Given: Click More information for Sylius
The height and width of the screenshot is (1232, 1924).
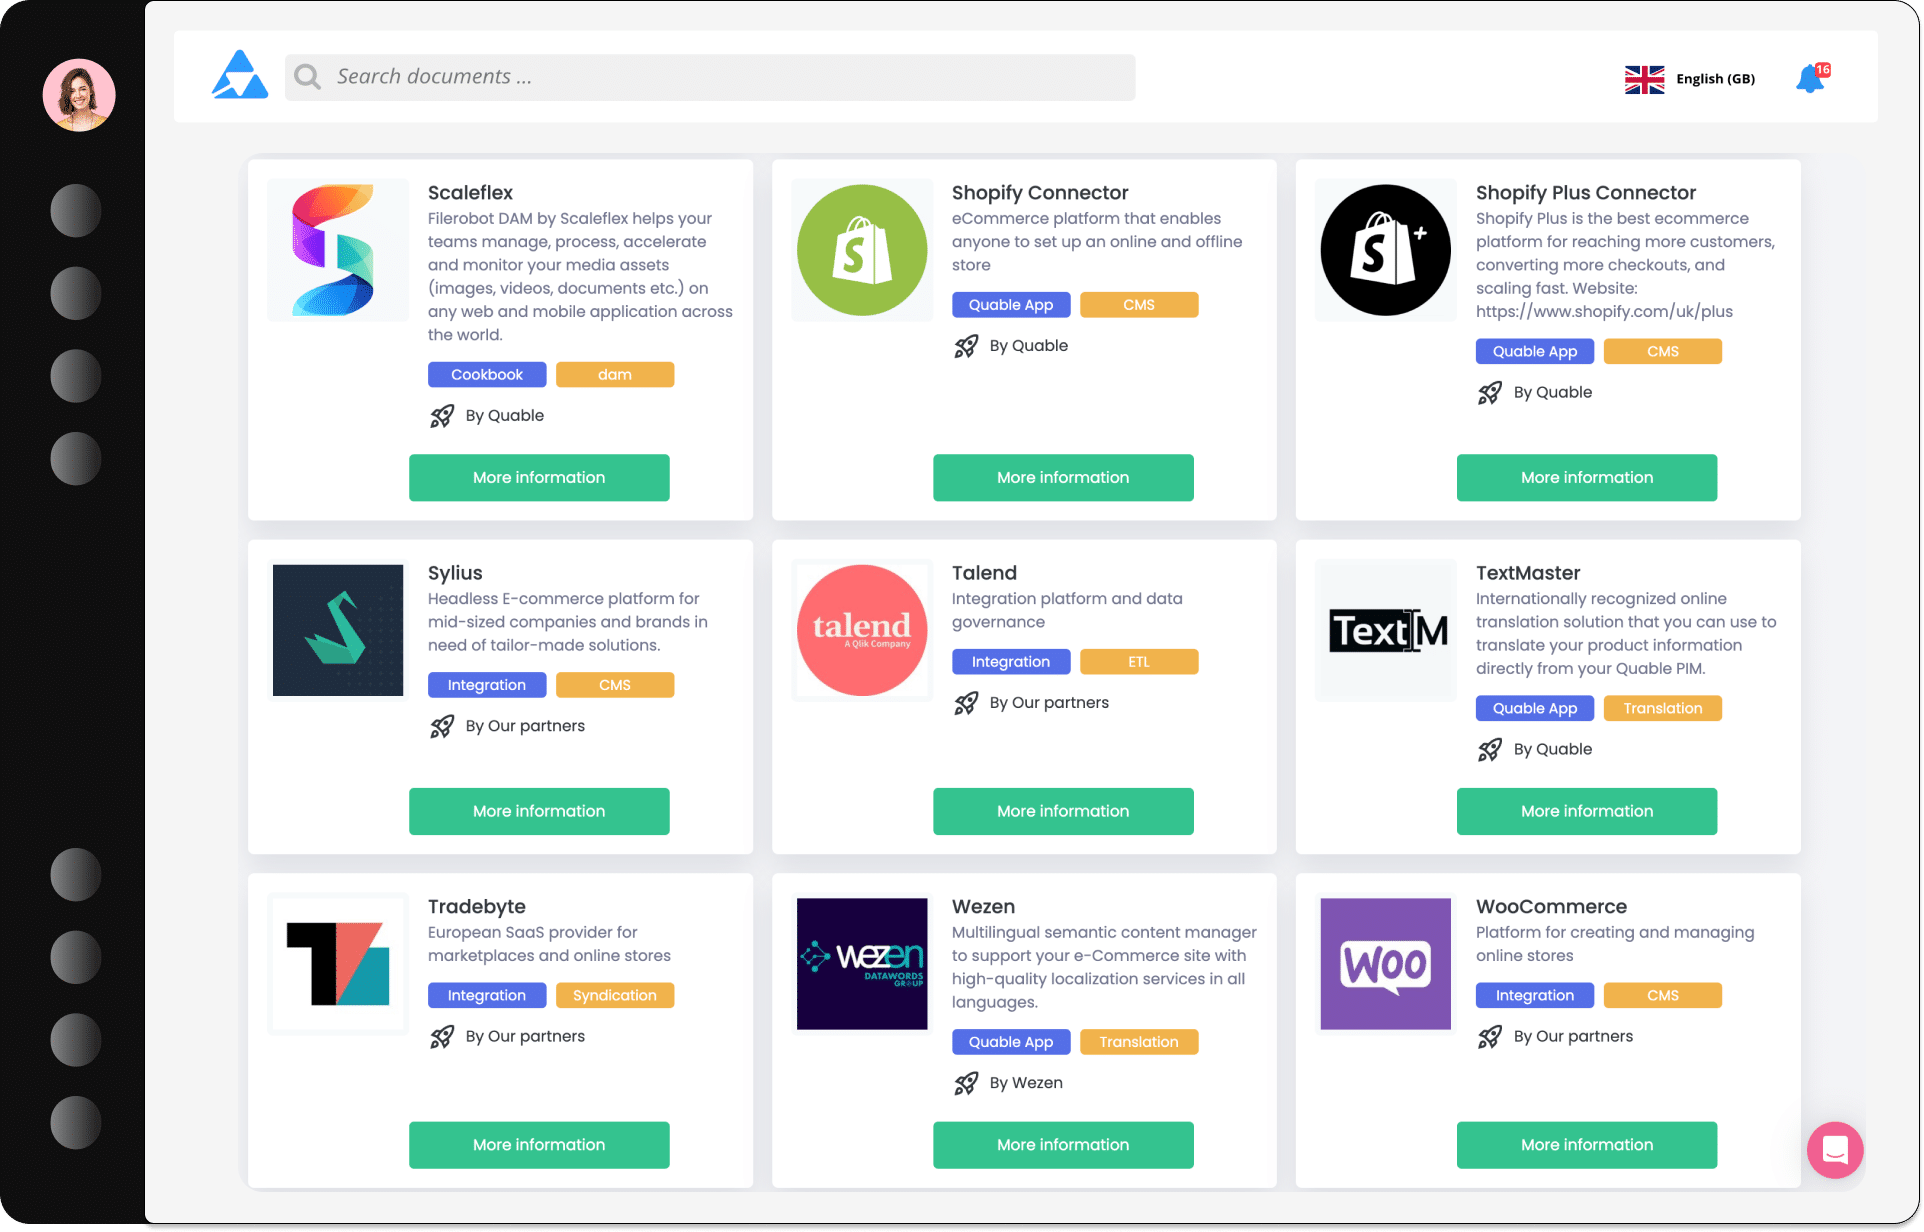Looking at the screenshot, I should (x=539, y=811).
